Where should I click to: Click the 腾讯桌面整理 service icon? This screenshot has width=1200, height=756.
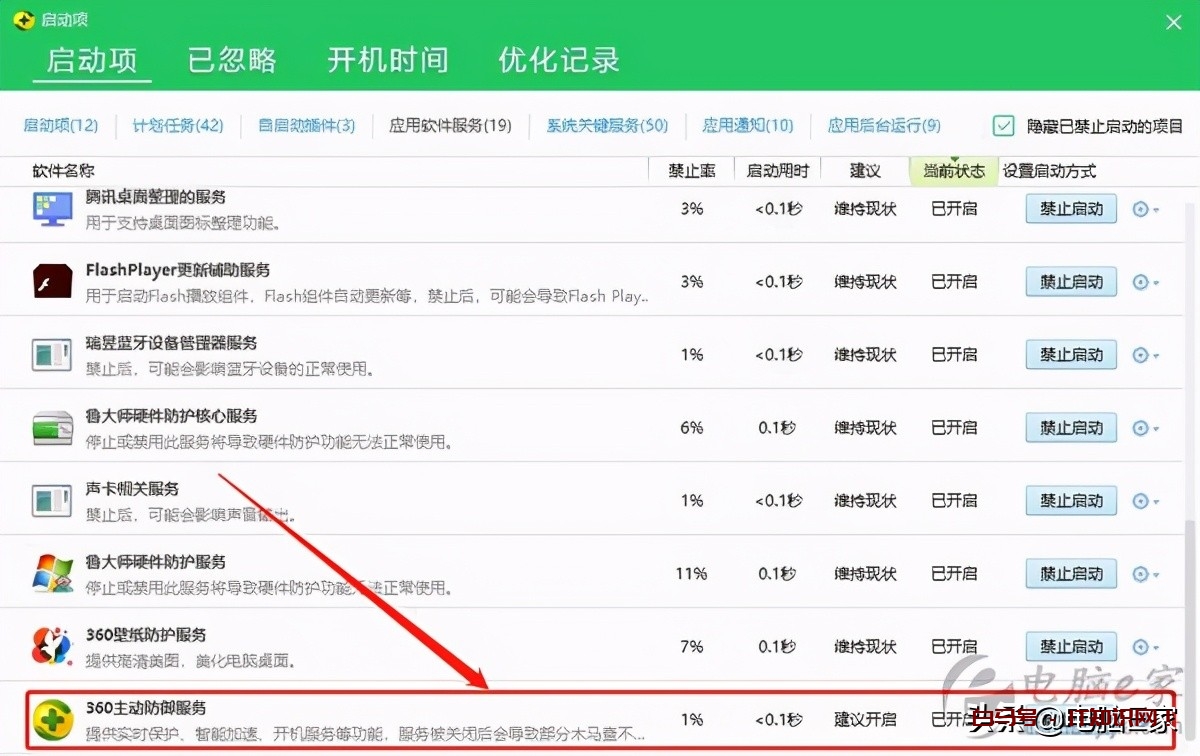tap(52, 208)
